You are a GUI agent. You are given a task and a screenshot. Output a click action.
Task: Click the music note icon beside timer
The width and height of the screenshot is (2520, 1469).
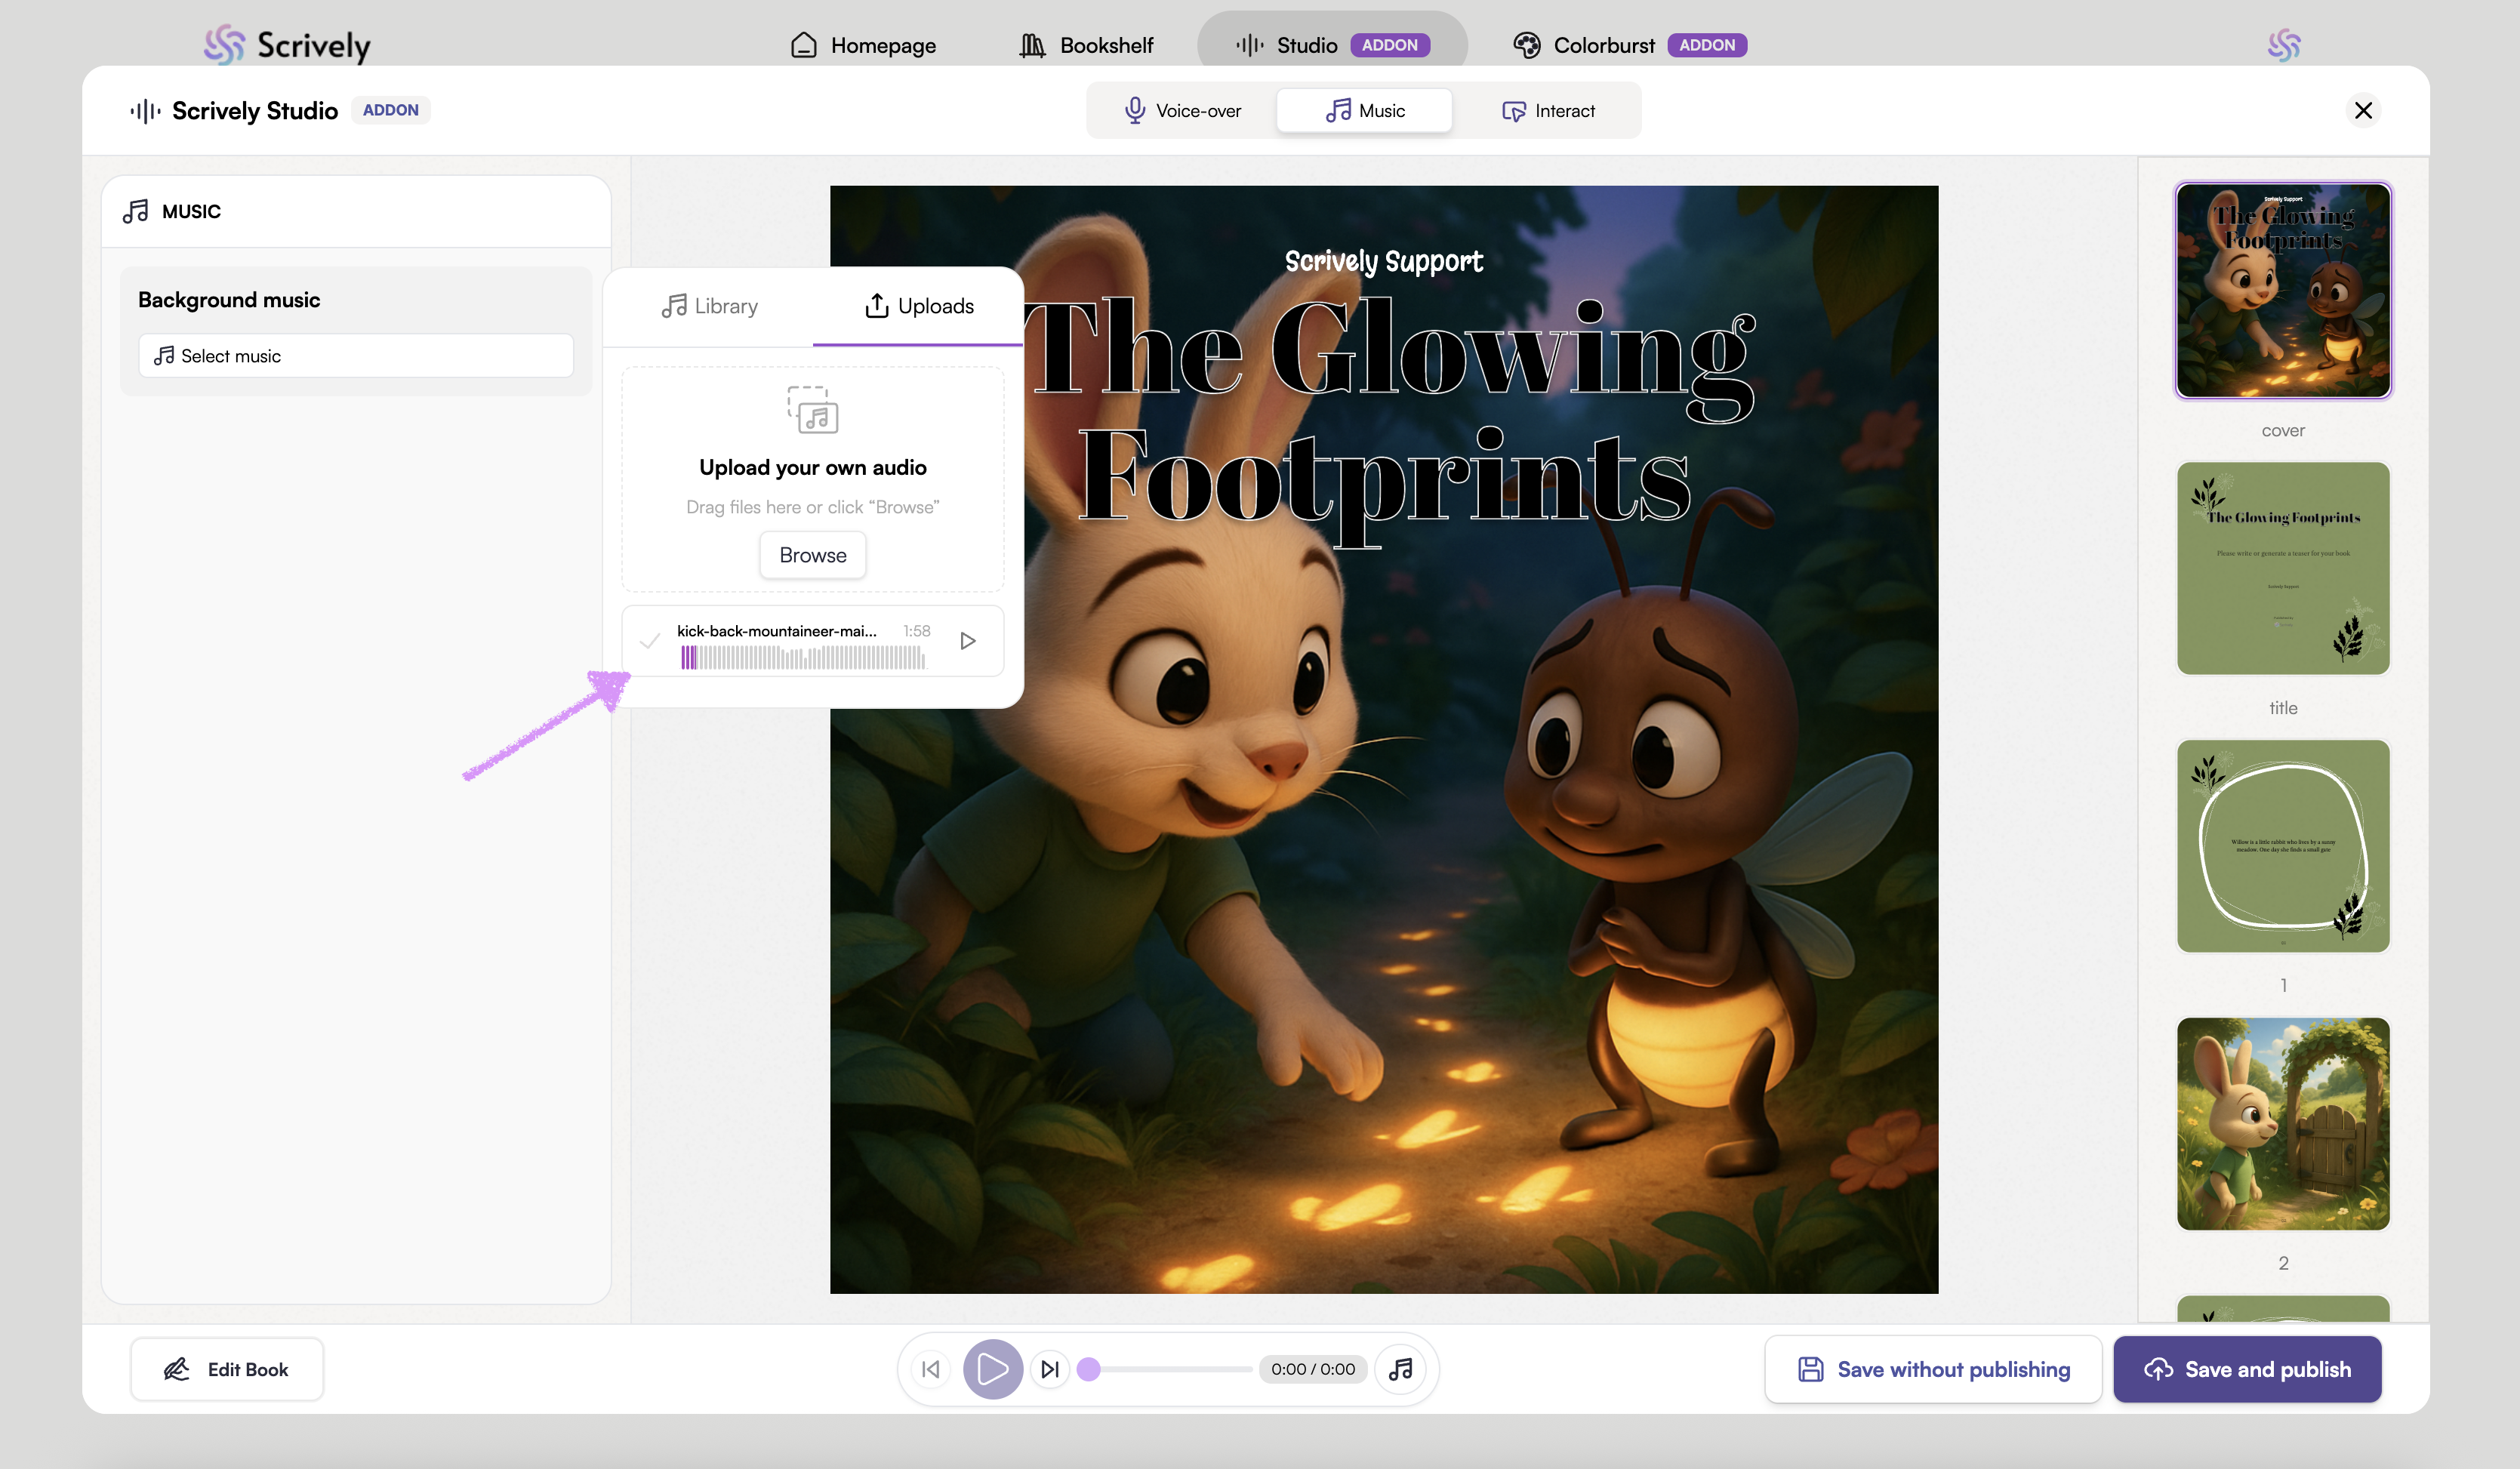pos(1401,1369)
